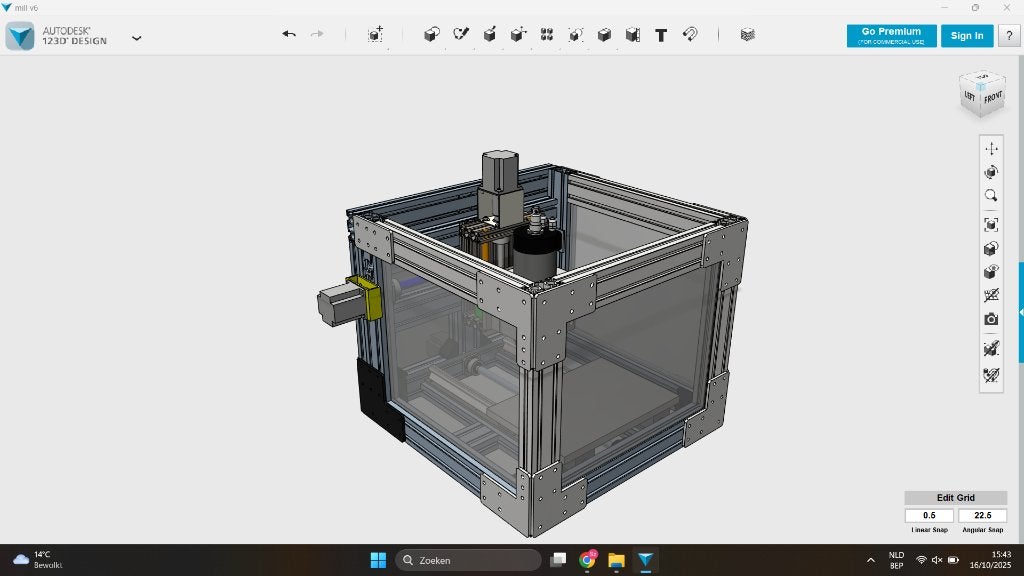Click the Sign In button

pyautogui.click(x=967, y=36)
